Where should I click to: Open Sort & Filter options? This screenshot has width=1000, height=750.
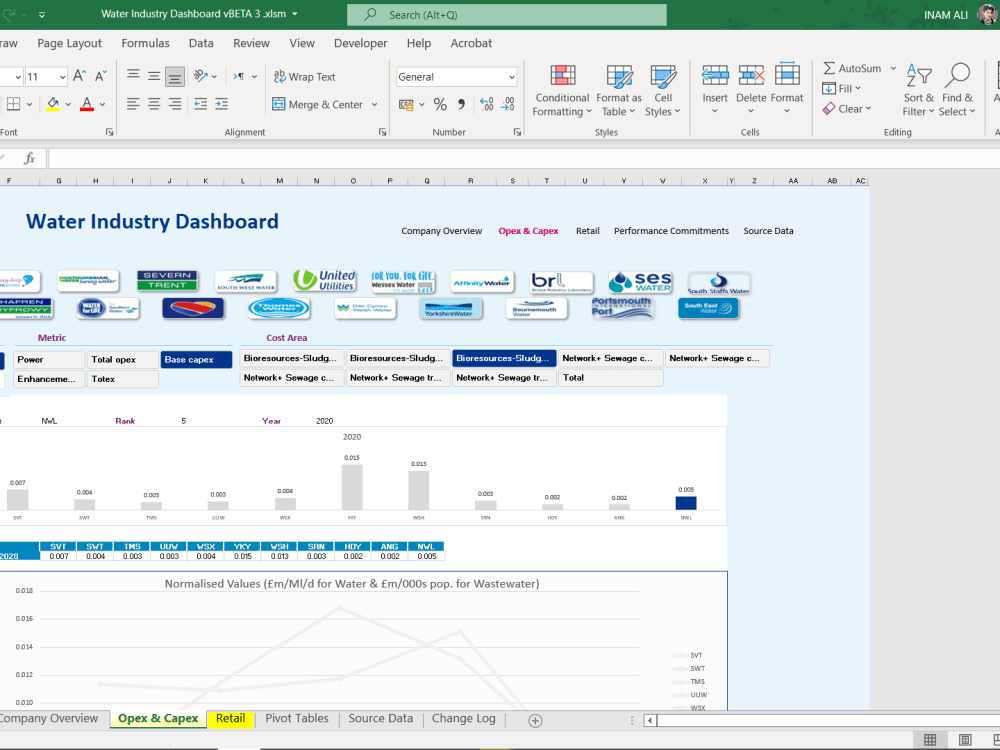[918, 90]
